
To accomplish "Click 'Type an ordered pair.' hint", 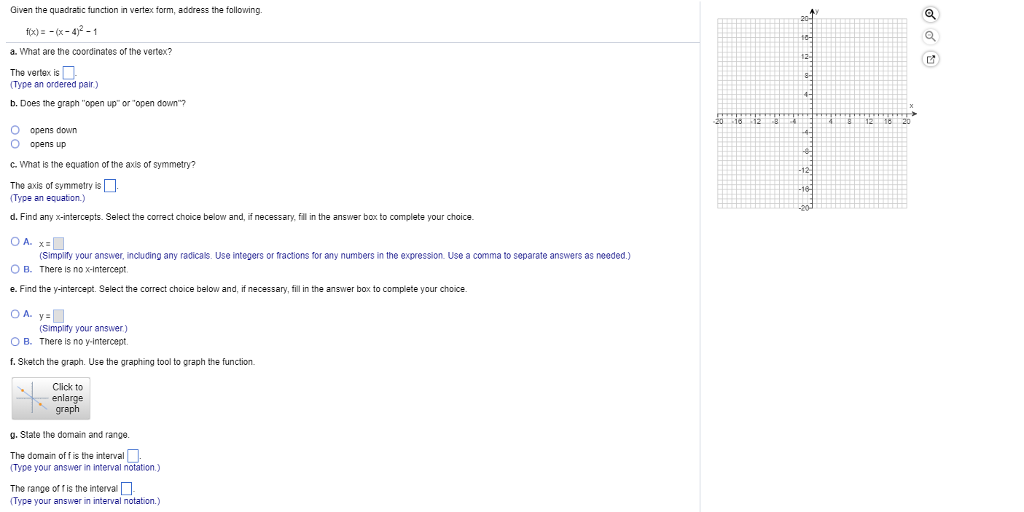I will pyautogui.click(x=54, y=85).
